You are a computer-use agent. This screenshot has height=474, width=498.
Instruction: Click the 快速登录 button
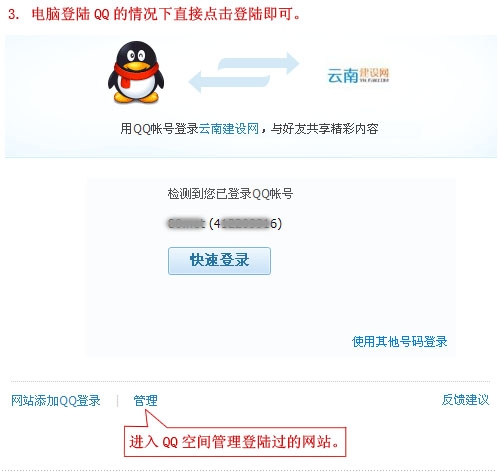219,260
